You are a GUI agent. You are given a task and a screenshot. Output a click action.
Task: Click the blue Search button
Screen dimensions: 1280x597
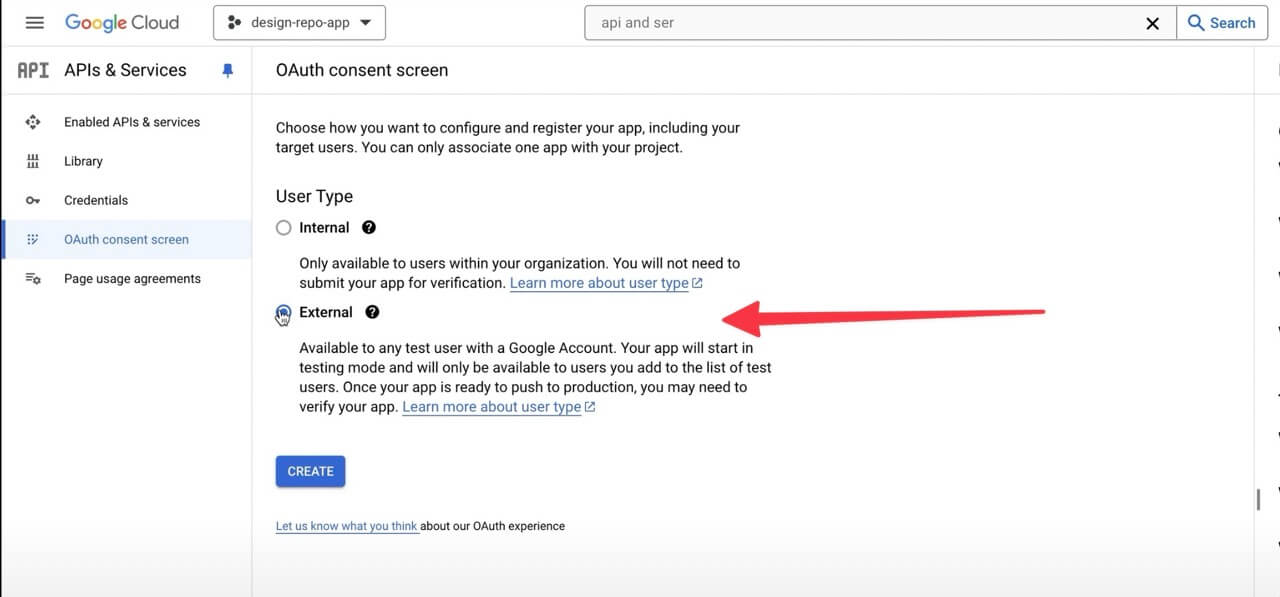(1221, 23)
